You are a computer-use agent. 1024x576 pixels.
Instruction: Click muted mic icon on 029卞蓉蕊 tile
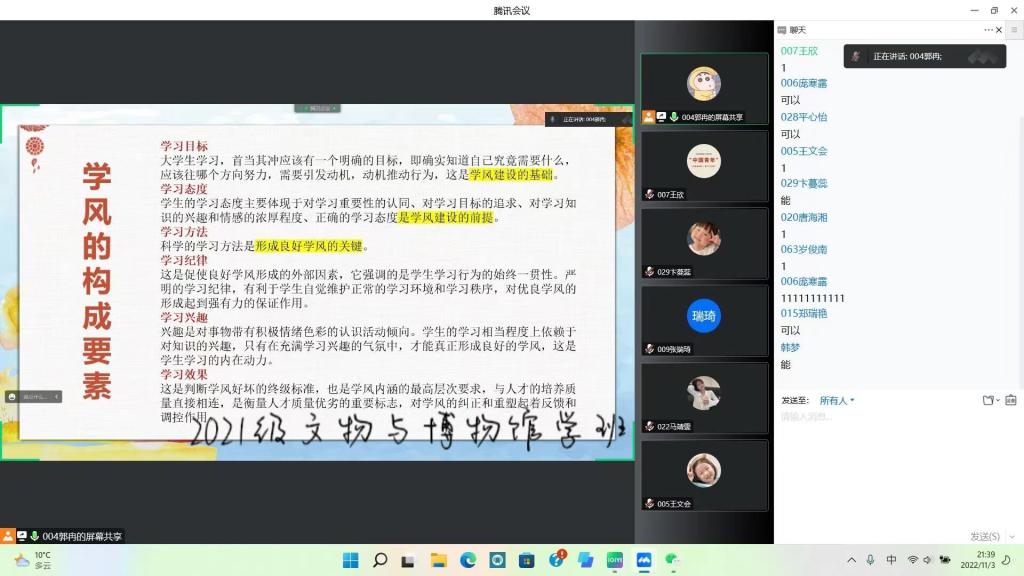point(649,272)
